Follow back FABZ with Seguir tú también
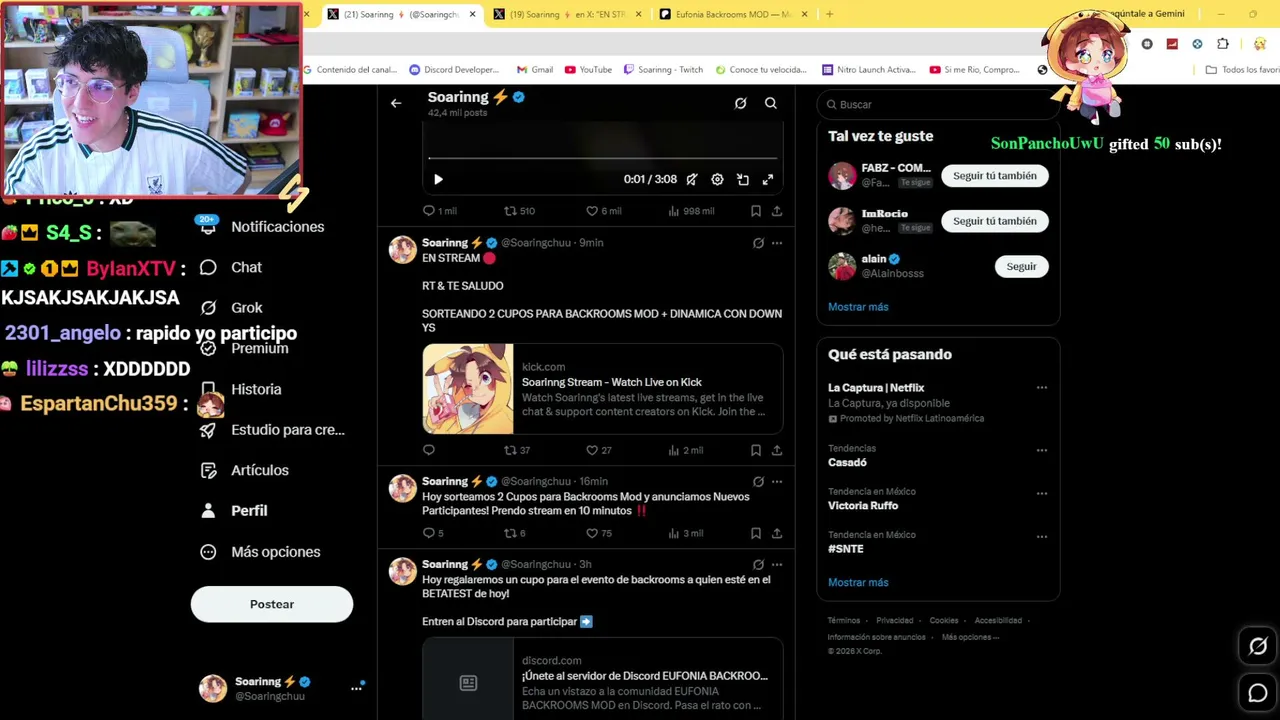The image size is (1280, 720). point(995,176)
